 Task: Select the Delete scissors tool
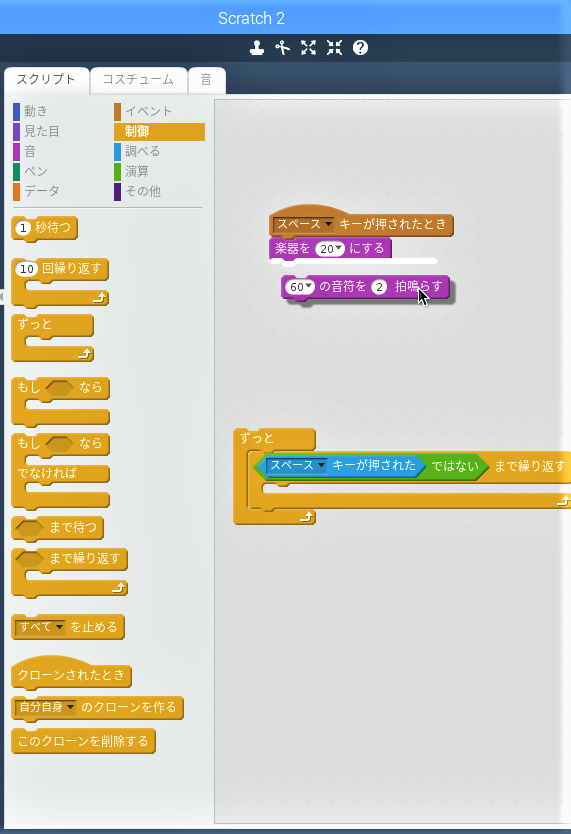[282, 48]
